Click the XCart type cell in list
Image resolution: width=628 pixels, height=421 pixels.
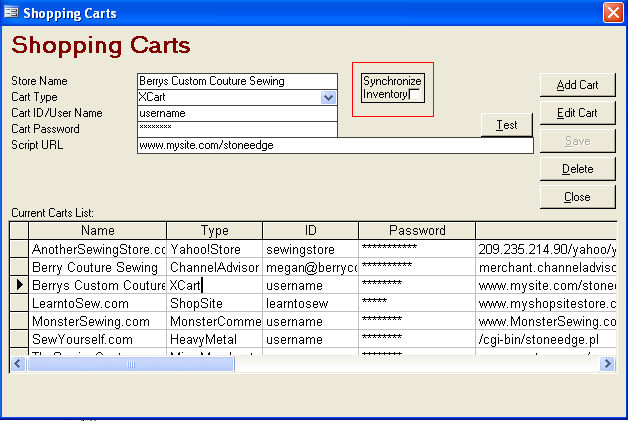[x=214, y=285]
